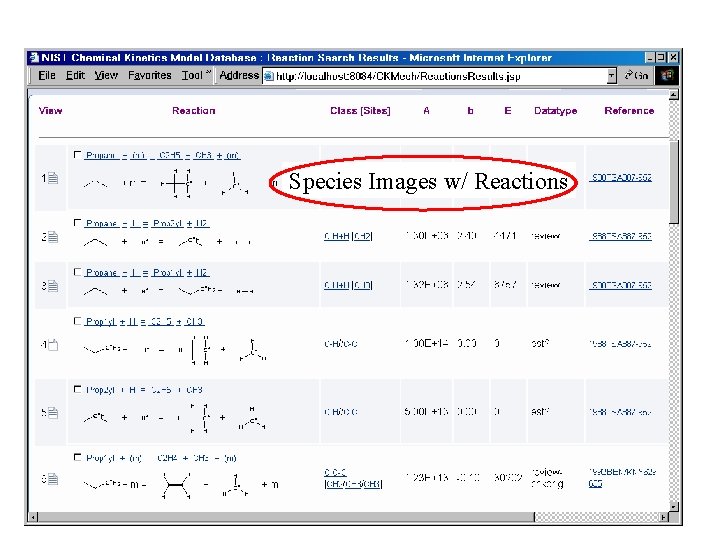Tick checkbox for row 2 Propane reaction
The image size is (720, 540).
77,223
